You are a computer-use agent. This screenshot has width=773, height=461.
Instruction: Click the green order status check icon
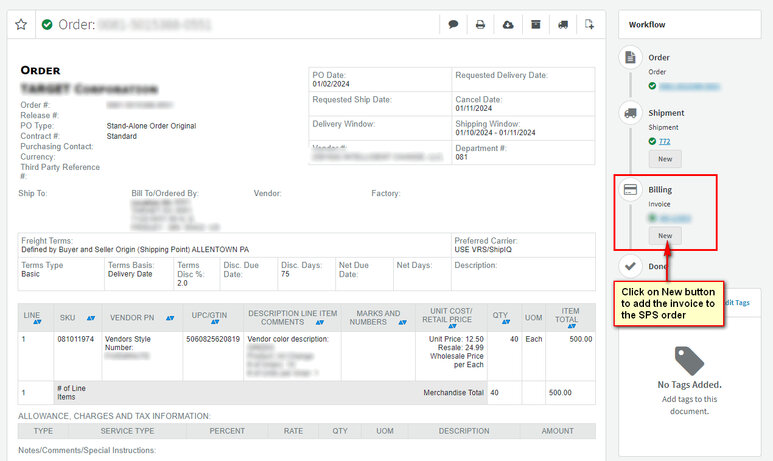(x=47, y=24)
